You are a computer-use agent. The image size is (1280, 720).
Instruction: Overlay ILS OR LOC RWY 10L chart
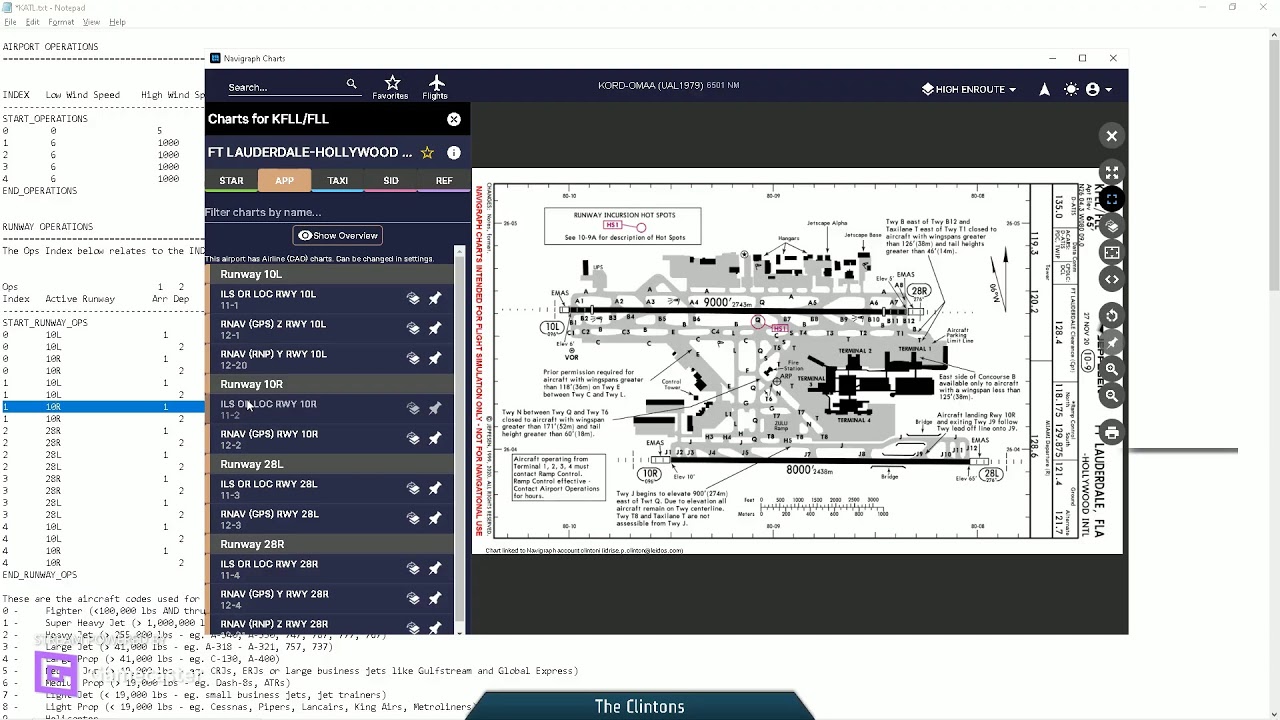click(x=413, y=298)
